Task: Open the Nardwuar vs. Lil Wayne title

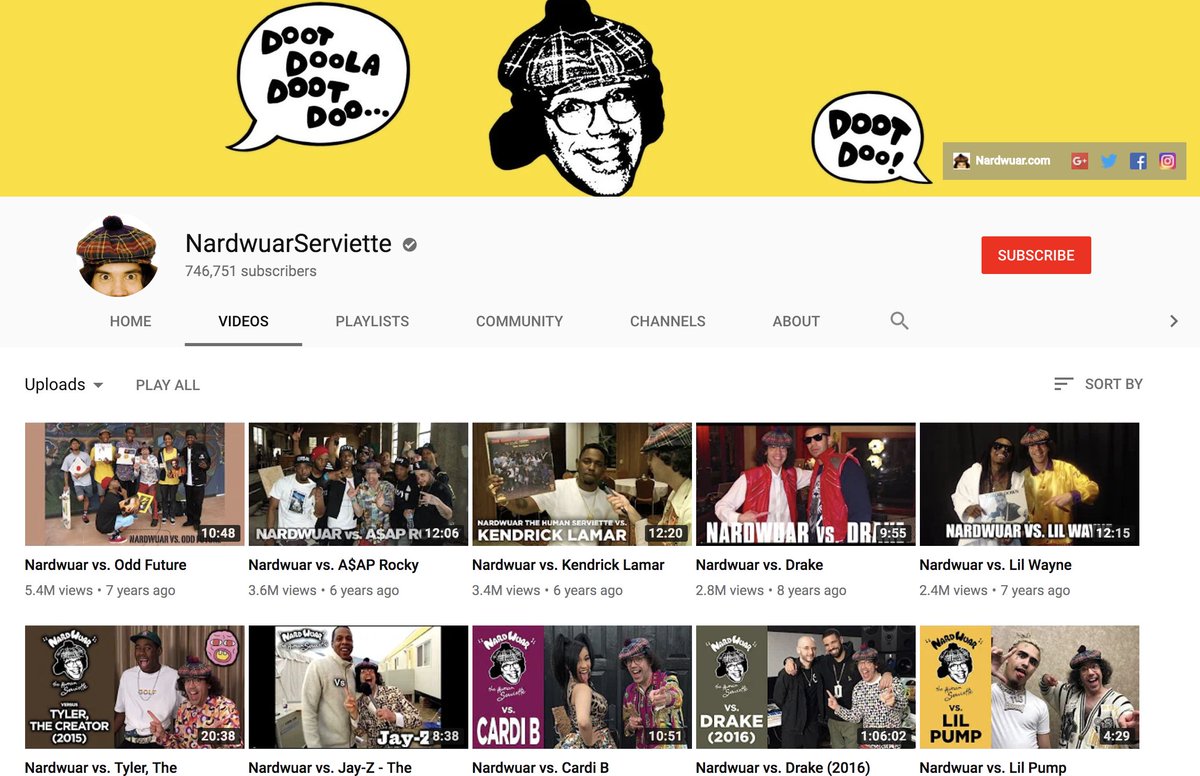Action: 996,565
